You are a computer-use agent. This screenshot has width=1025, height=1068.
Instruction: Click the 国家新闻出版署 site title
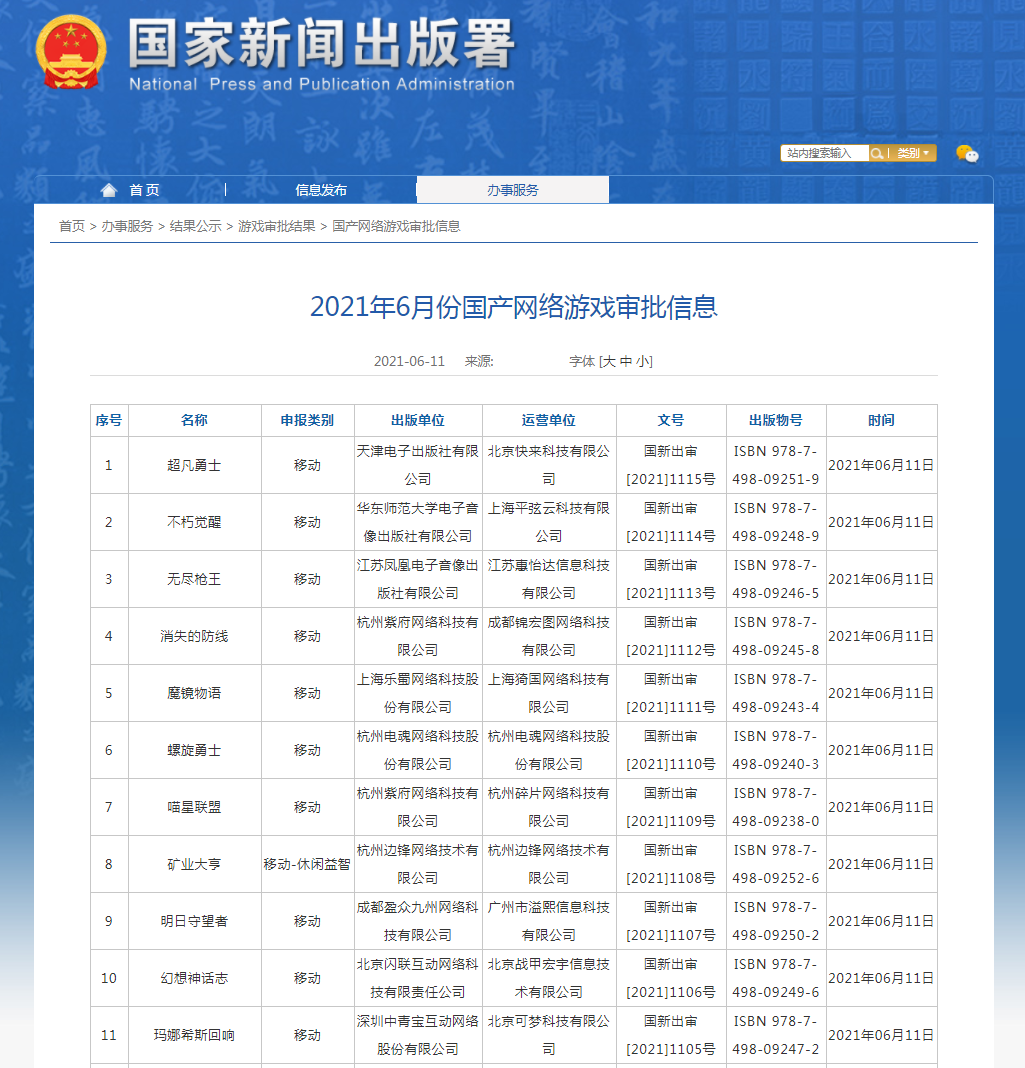(320, 45)
